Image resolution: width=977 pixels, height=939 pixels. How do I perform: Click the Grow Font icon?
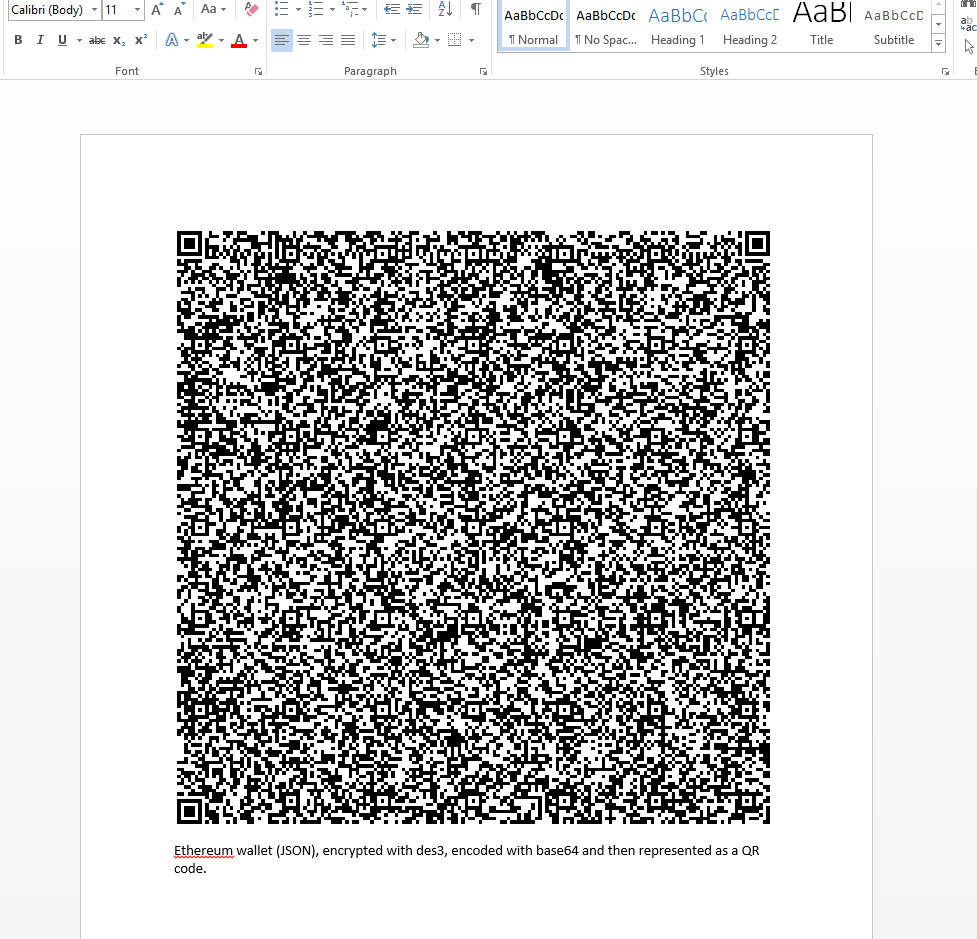(158, 9)
